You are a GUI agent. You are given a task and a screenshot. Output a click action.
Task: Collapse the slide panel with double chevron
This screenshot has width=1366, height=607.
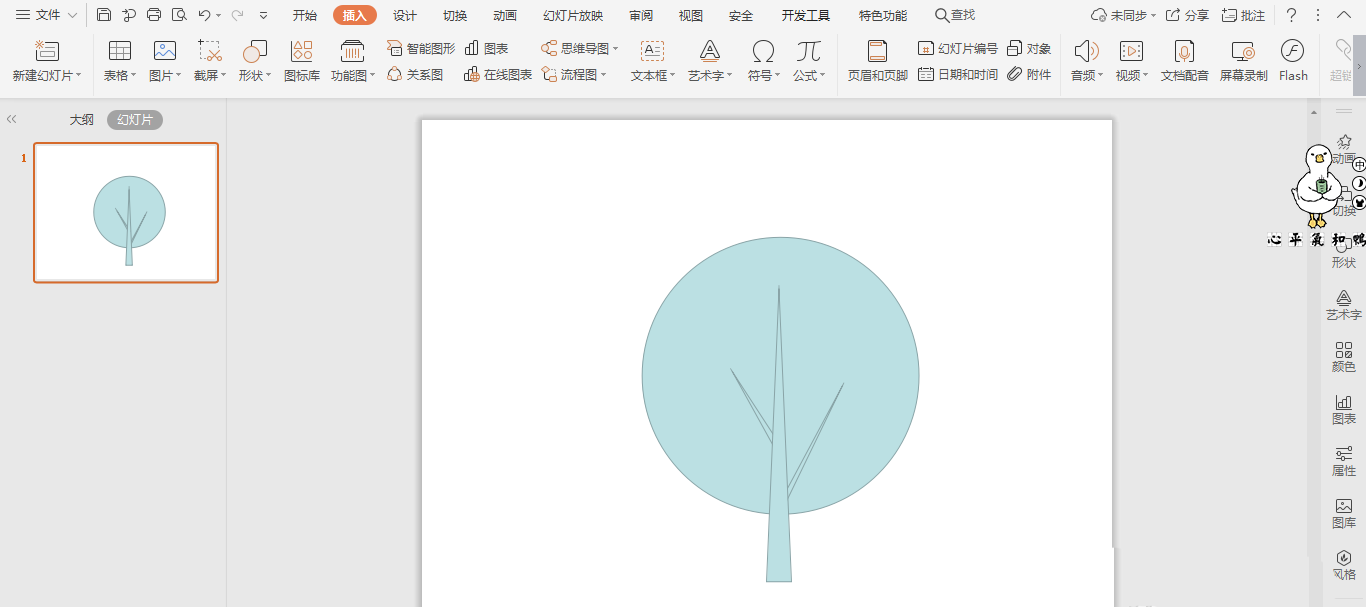click(12, 119)
